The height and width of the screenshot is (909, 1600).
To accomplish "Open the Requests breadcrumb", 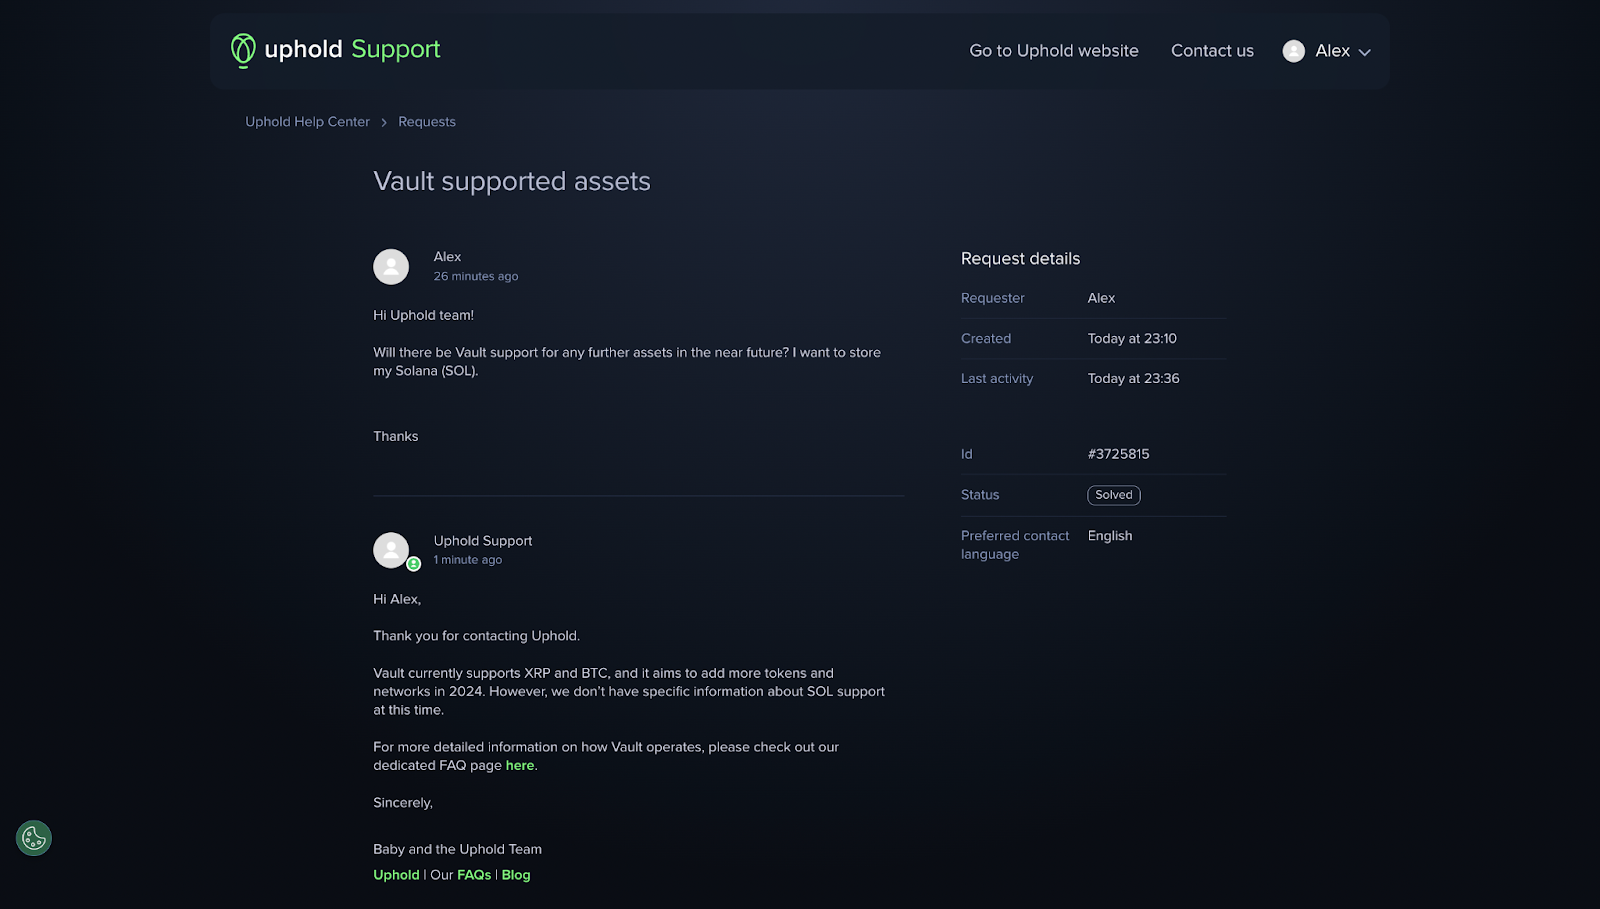I will 427,122.
